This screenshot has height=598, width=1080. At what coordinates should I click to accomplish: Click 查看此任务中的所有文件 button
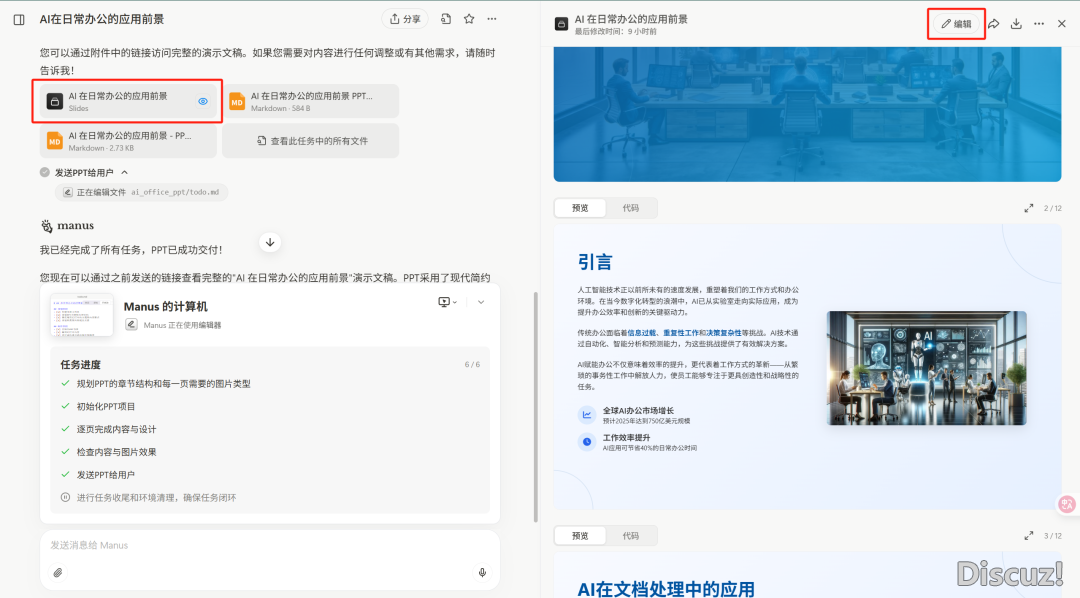pyautogui.click(x=310, y=141)
